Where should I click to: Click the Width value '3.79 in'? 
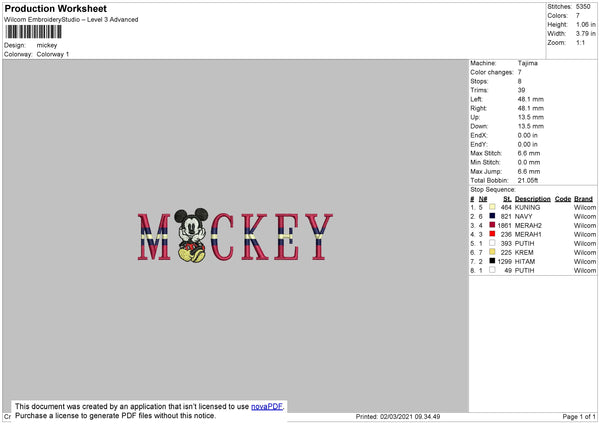coord(585,34)
